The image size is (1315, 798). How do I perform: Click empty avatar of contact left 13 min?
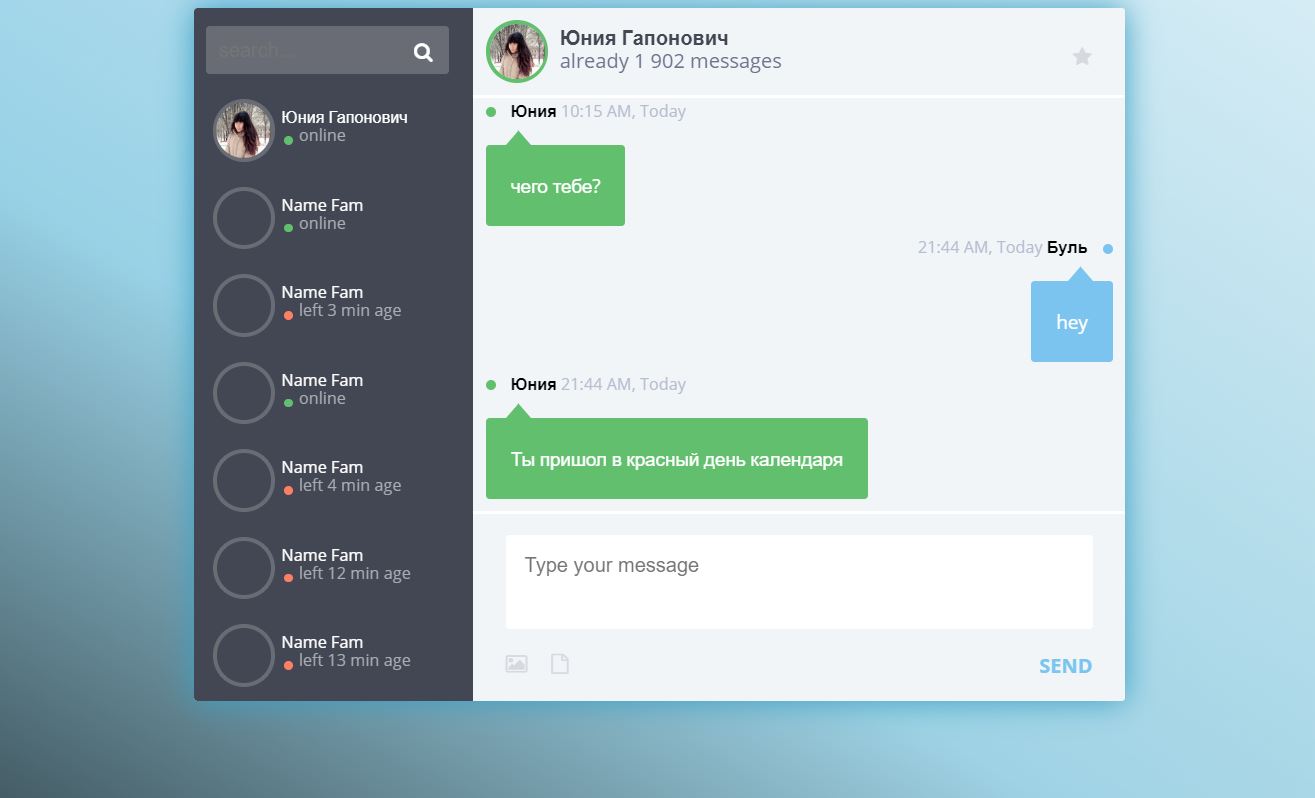243,655
